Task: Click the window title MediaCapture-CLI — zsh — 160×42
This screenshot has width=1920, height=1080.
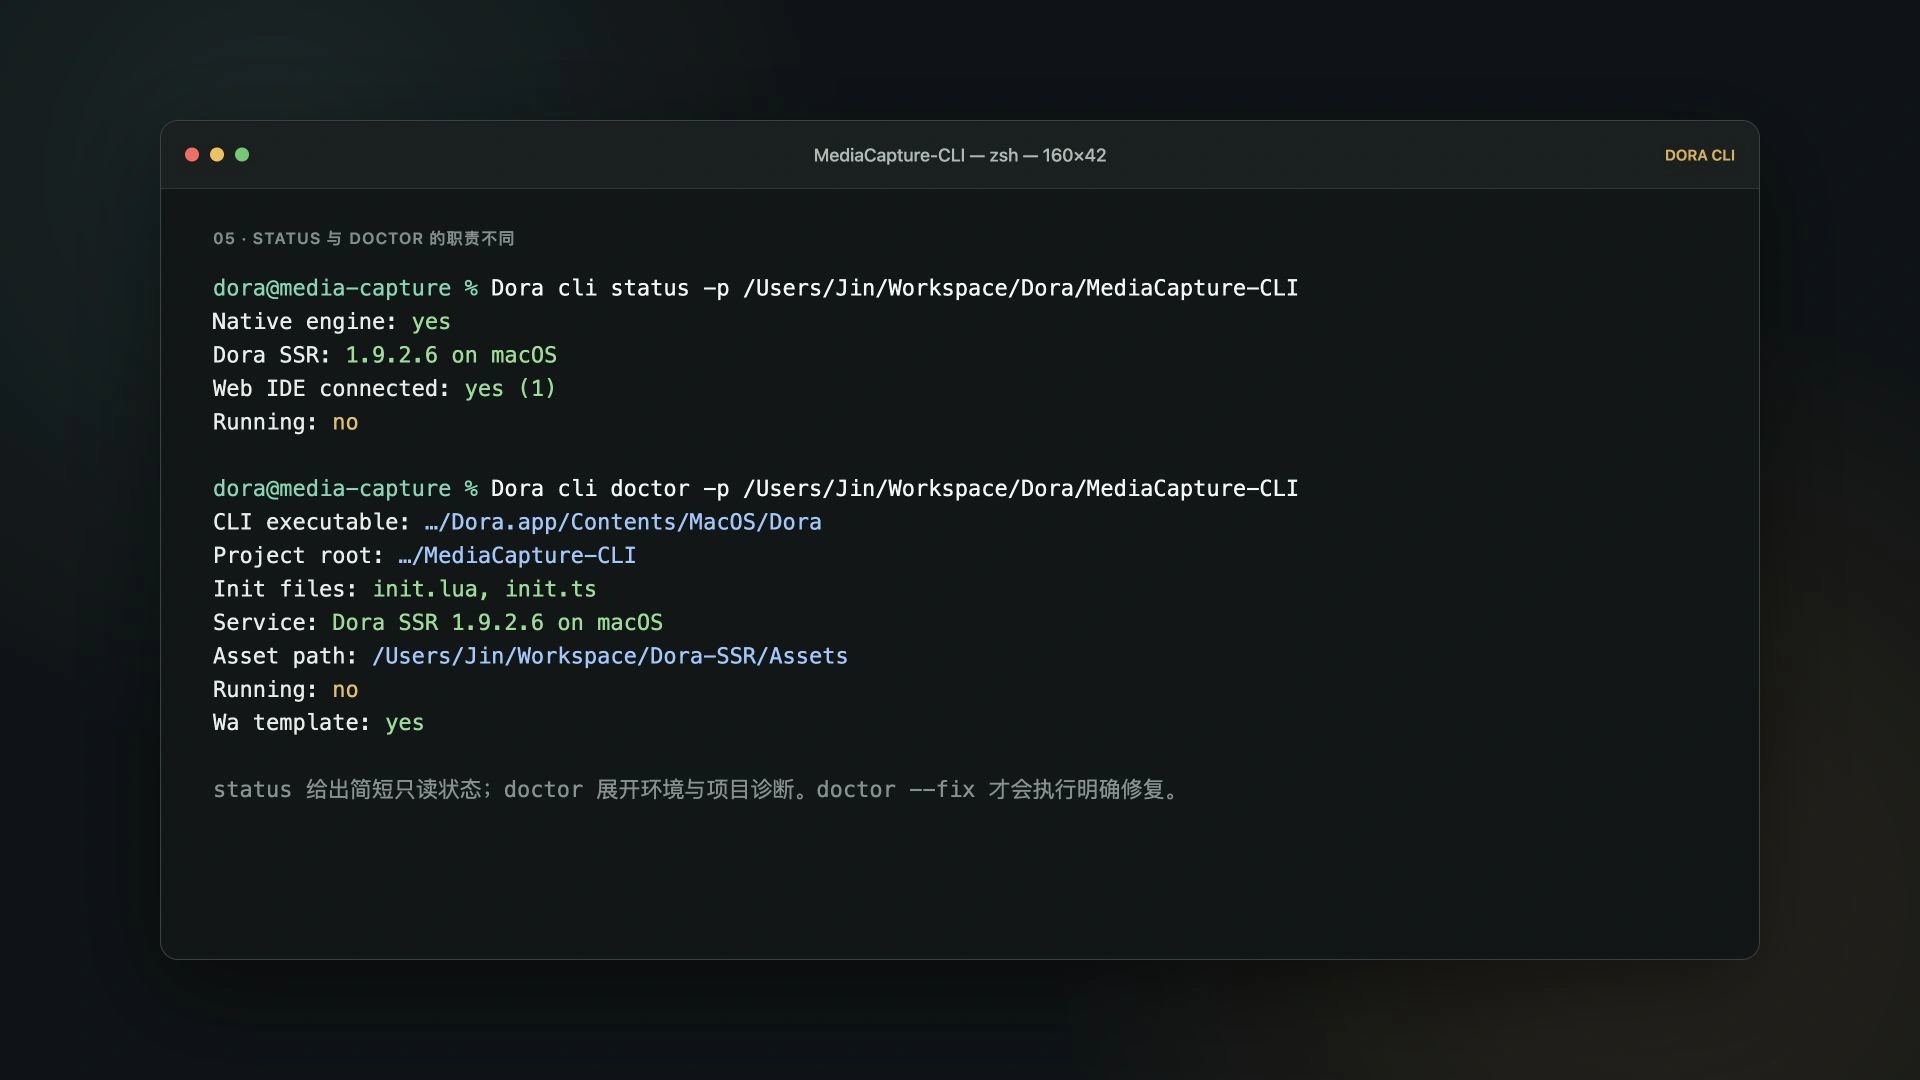Action: [960, 155]
